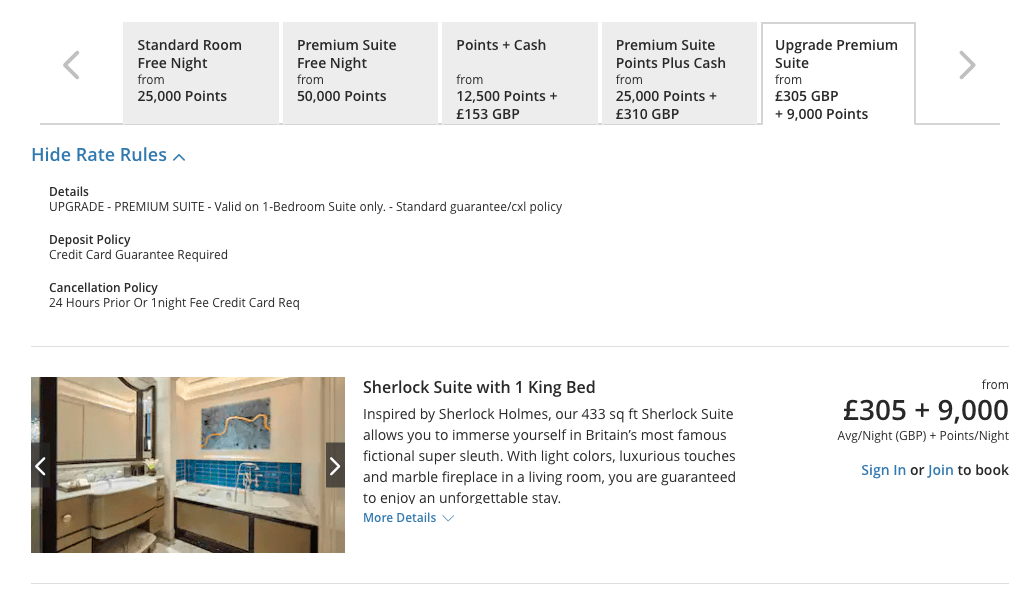Click the Sherlock Suite with 1 King Bed title
The height and width of the screenshot is (595, 1032).
click(x=479, y=387)
